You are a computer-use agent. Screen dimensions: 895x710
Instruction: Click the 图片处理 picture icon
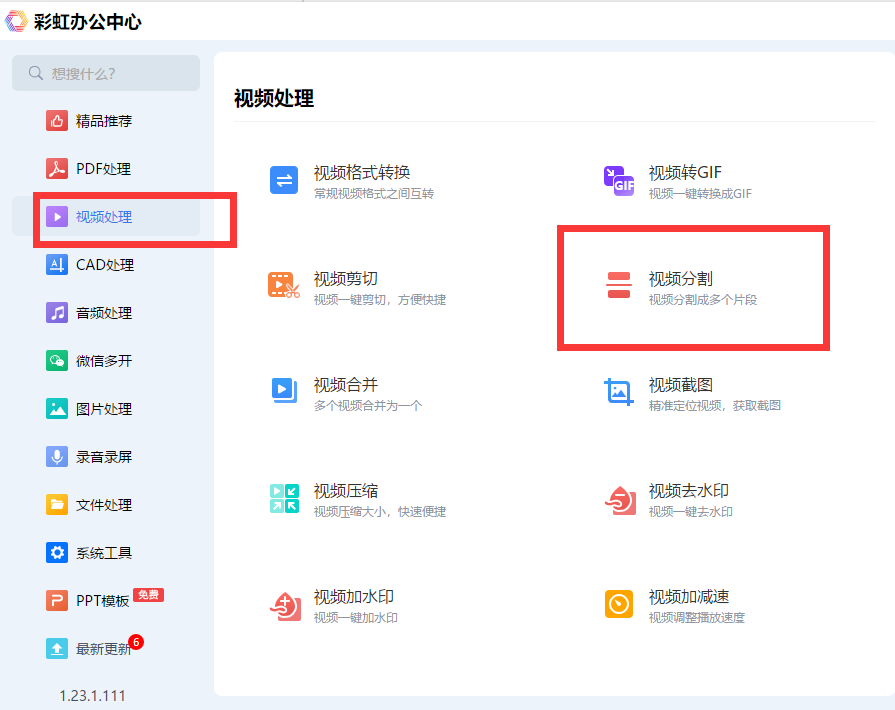click(57, 409)
